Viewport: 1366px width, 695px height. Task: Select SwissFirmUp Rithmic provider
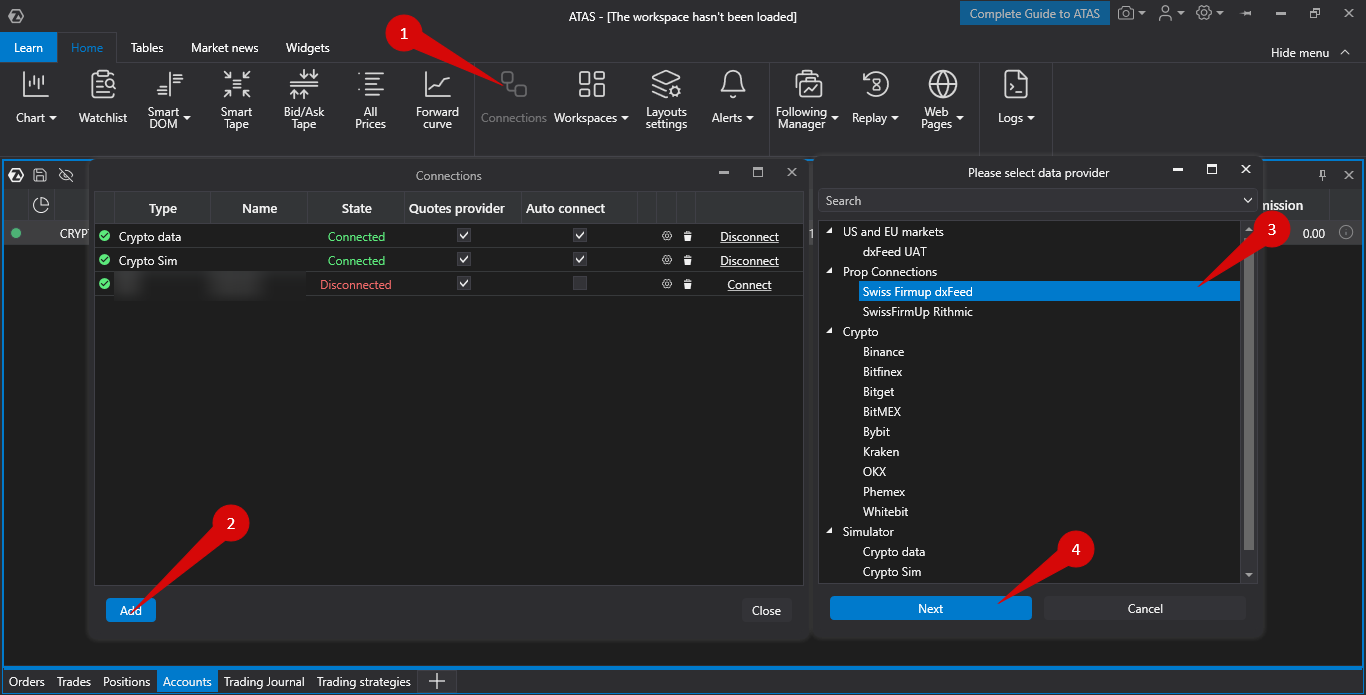pos(918,312)
